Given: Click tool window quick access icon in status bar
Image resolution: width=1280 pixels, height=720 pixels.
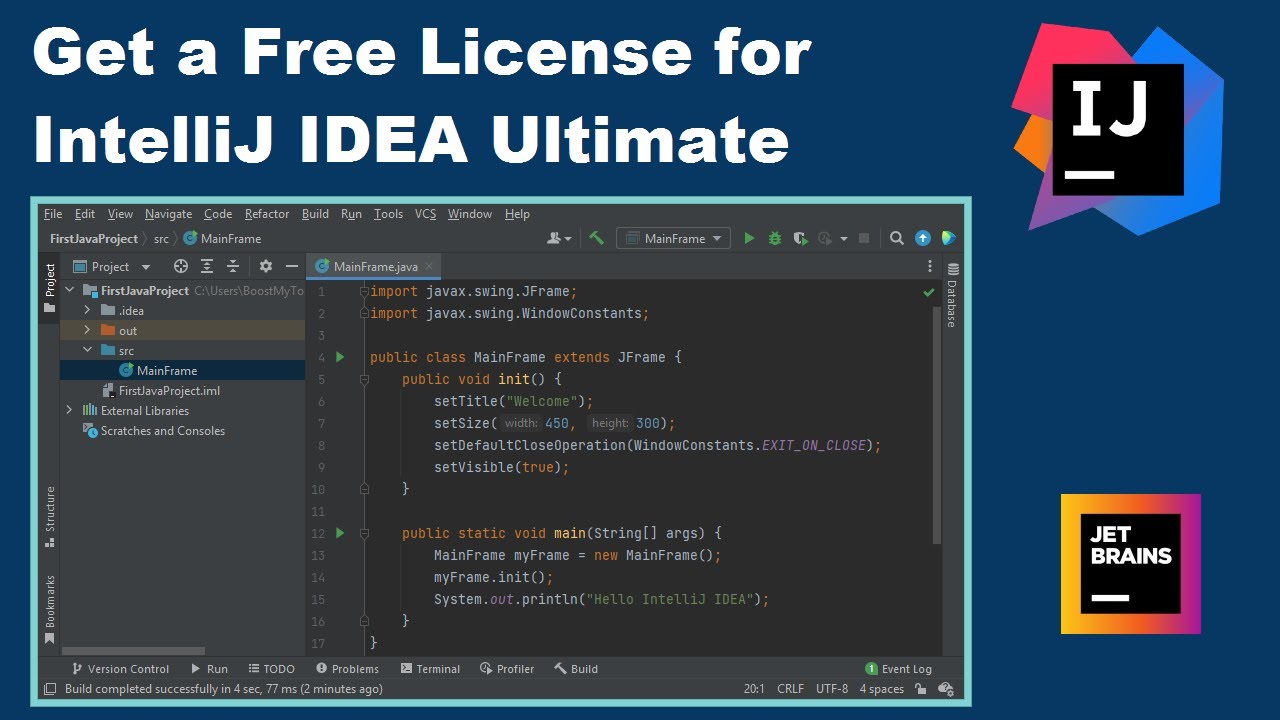Looking at the screenshot, I should (x=50, y=689).
